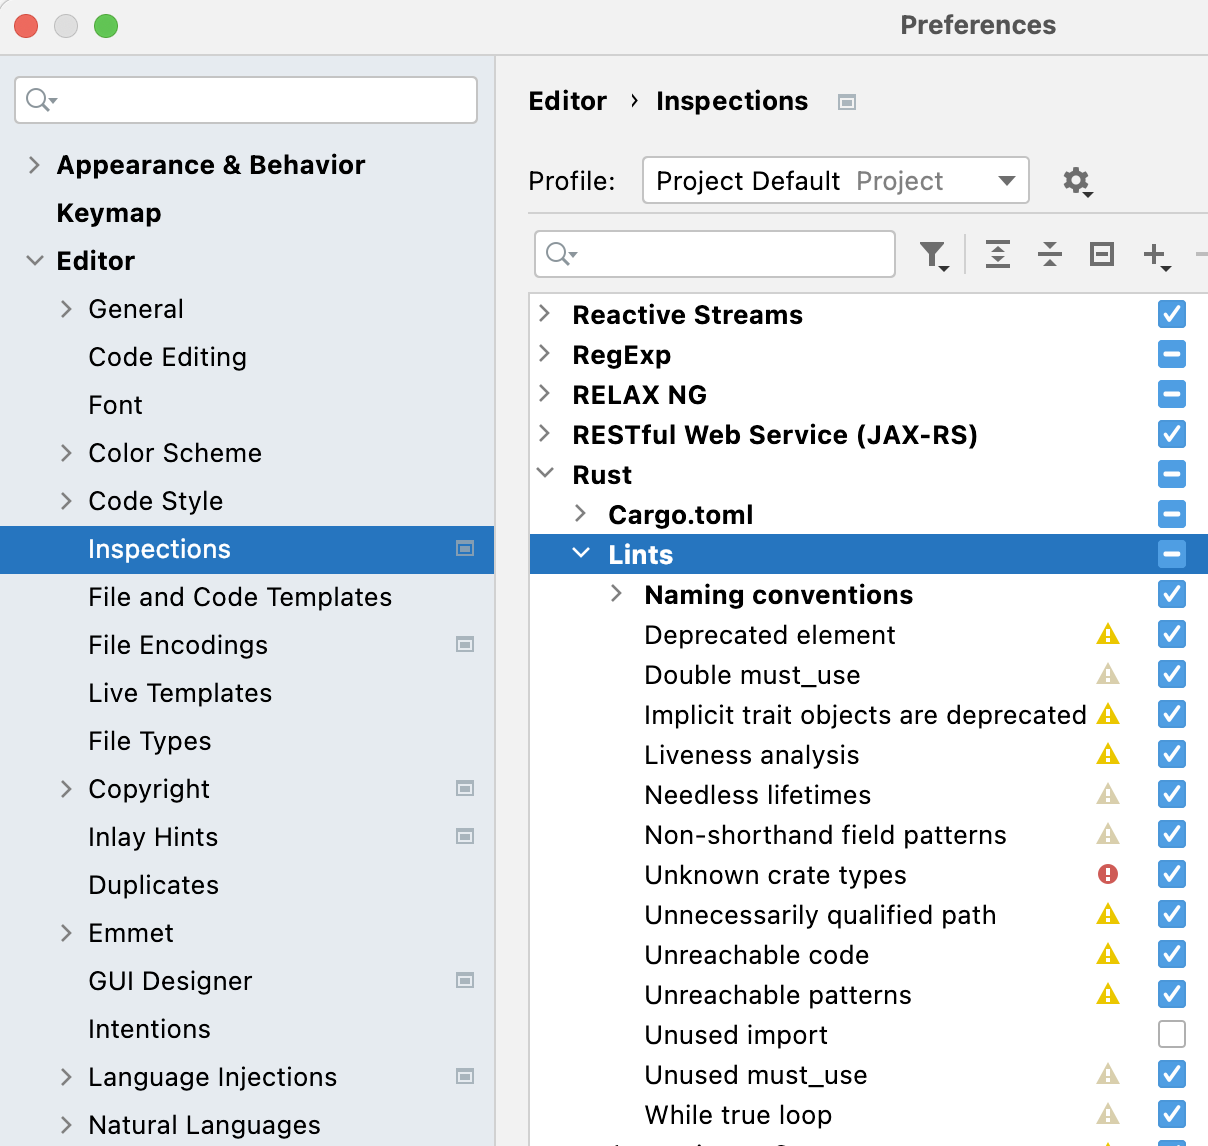
Task: Click the Editor breadcrumb link
Action: click(x=567, y=101)
